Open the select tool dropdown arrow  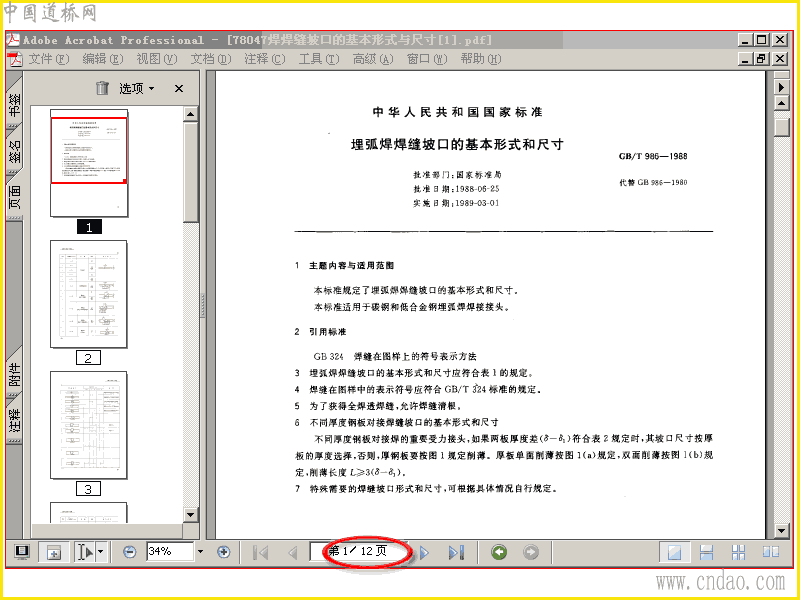101,552
